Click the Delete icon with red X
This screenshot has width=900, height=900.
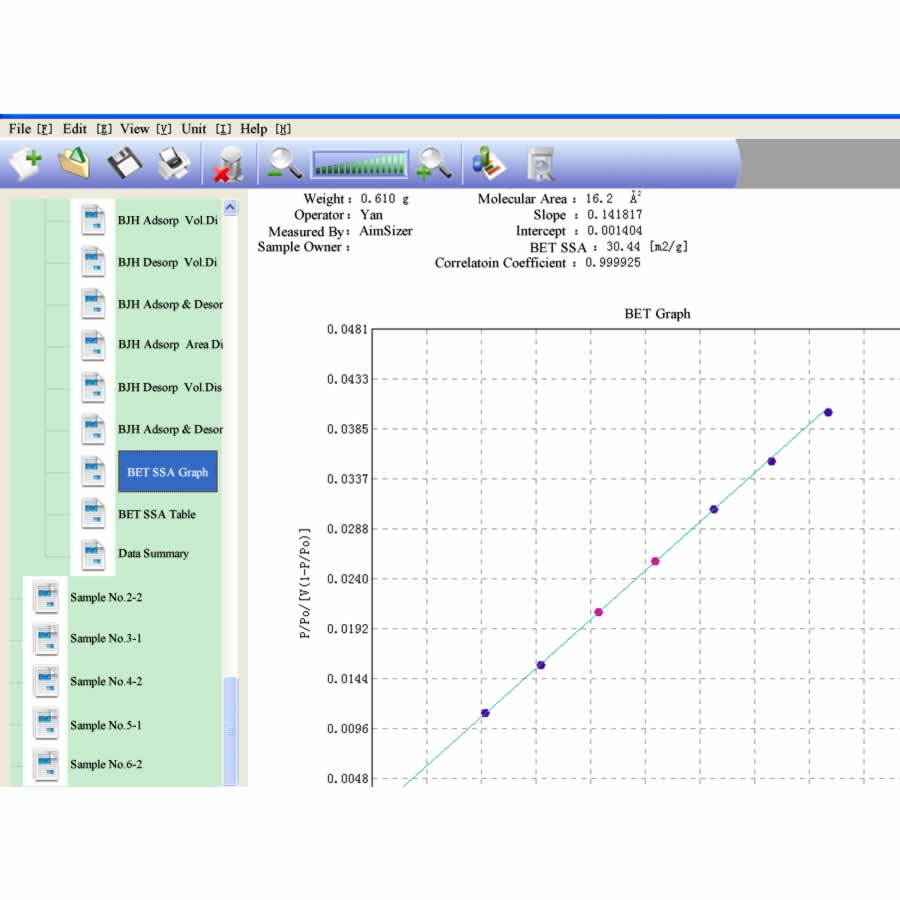point(228,164)
